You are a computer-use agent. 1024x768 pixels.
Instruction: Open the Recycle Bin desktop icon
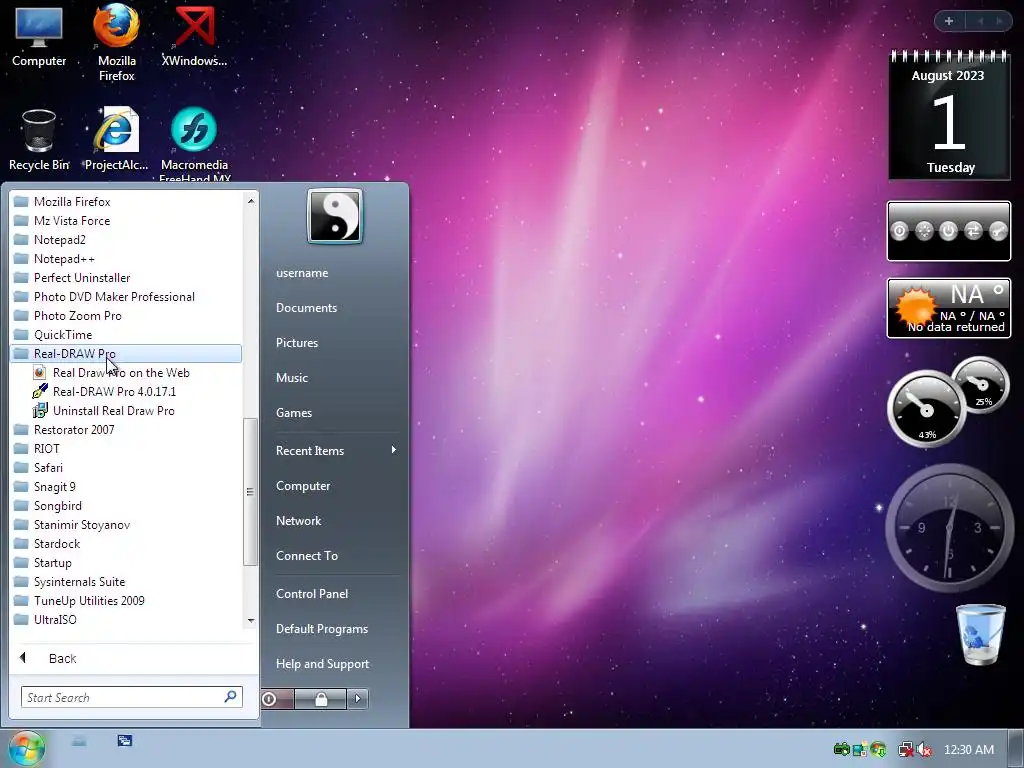[39, 140]
